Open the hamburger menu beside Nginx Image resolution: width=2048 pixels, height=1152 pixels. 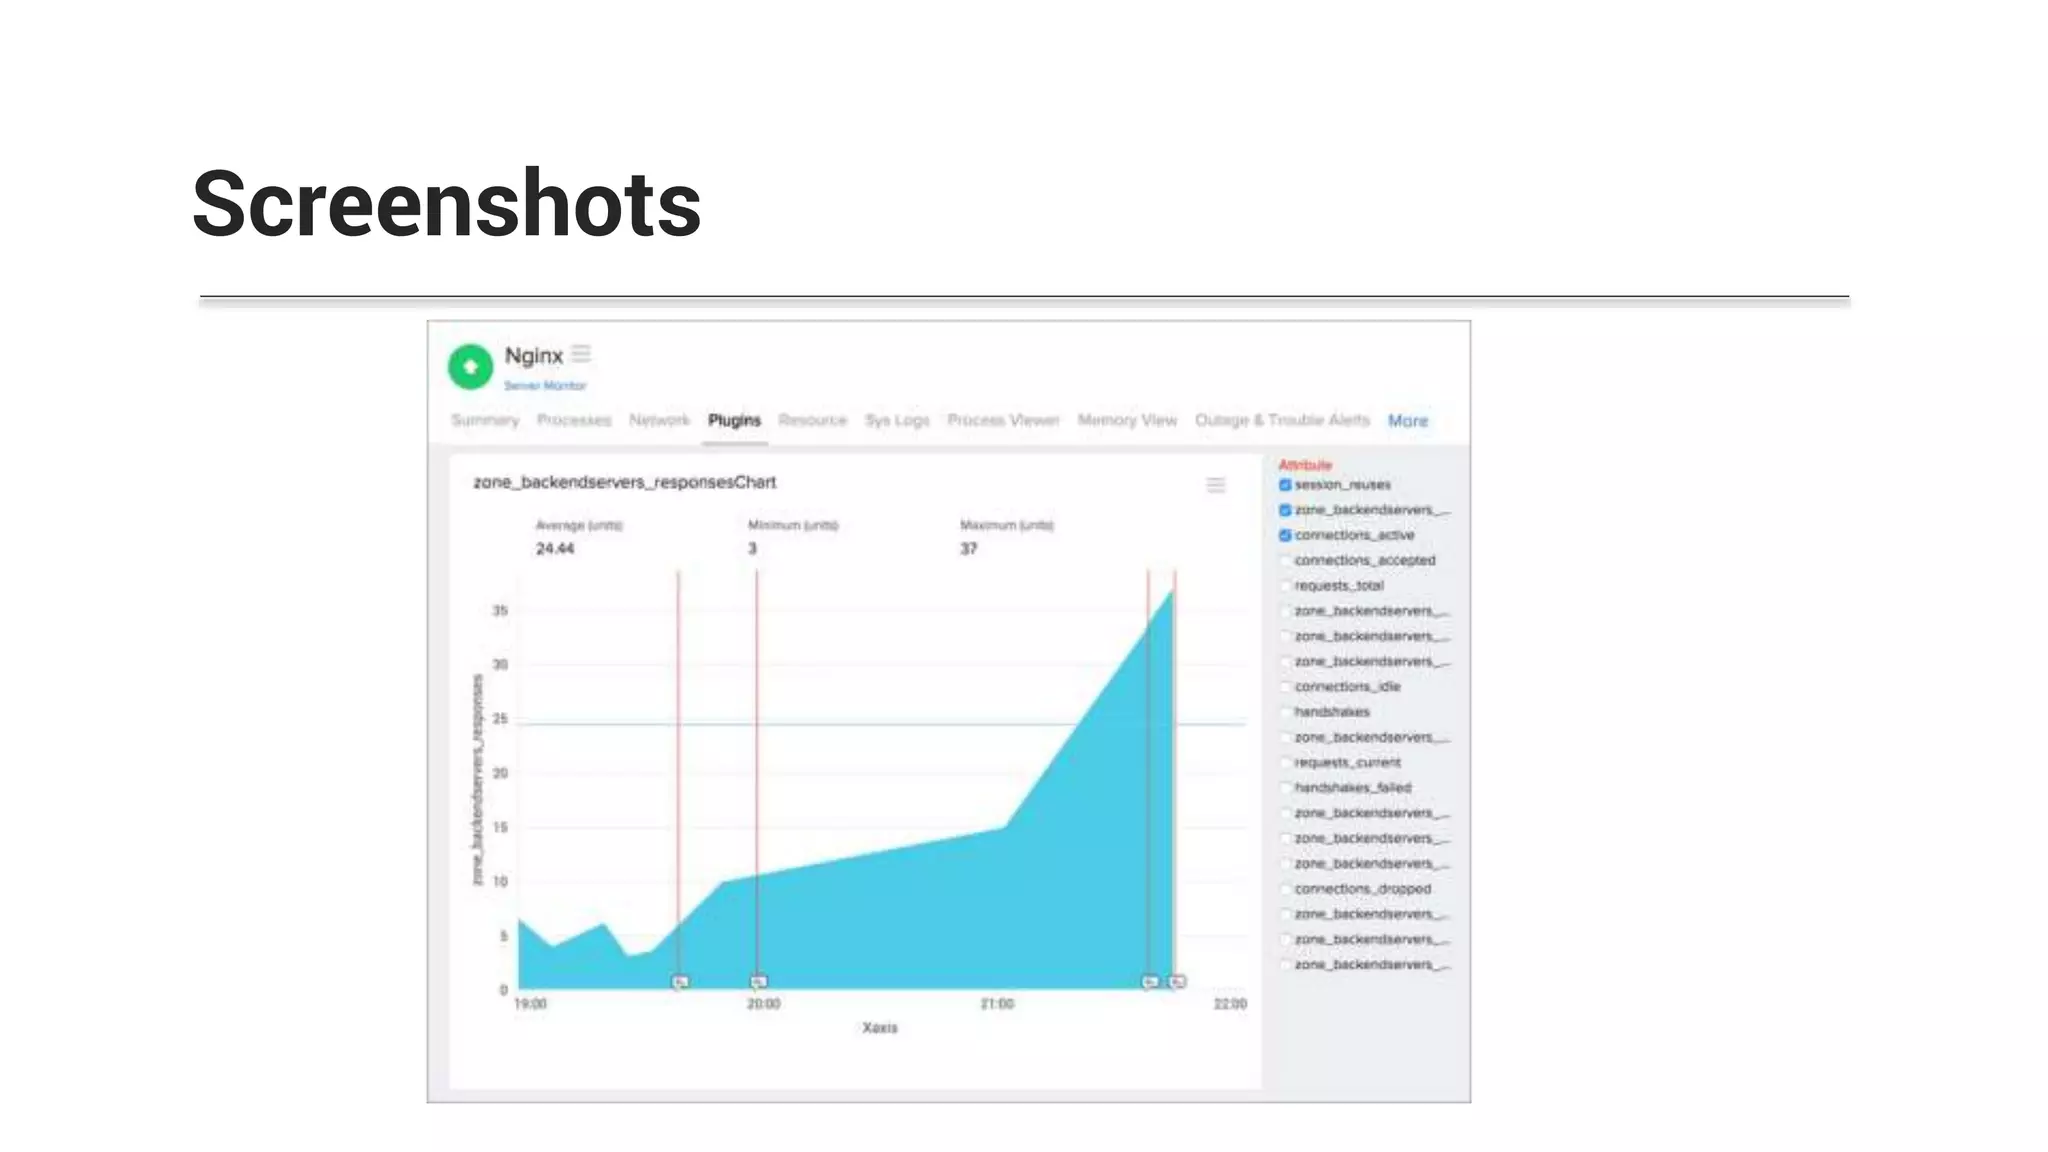pos(581,354)
